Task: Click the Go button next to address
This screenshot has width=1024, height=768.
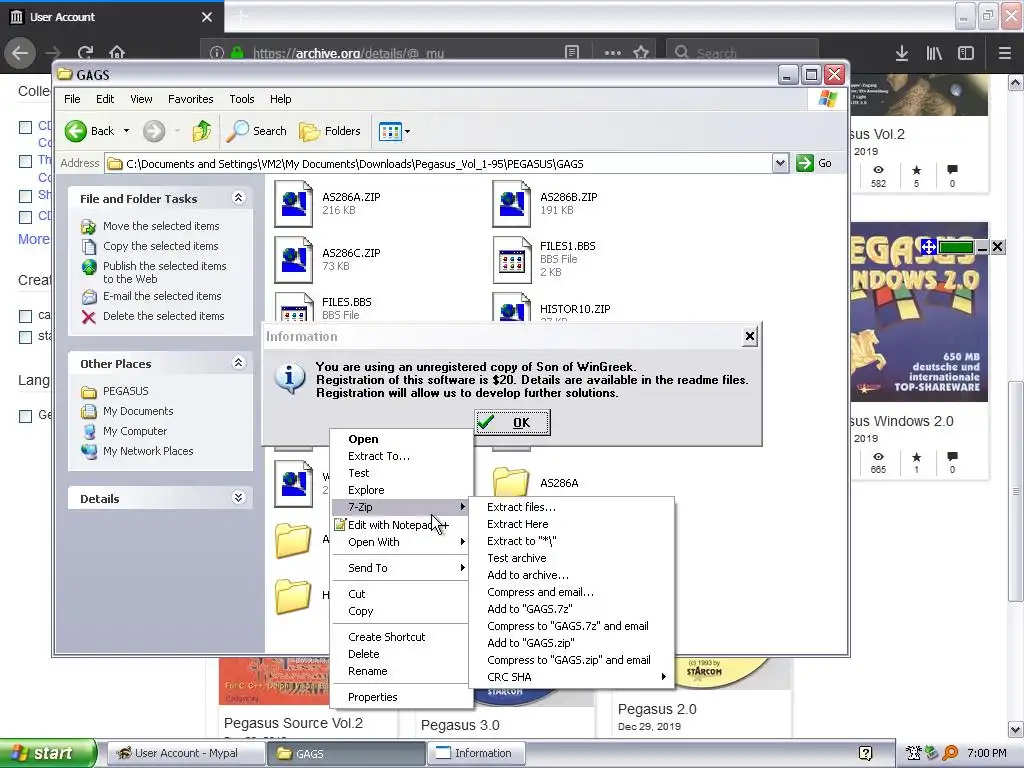Action: point(814,163)
